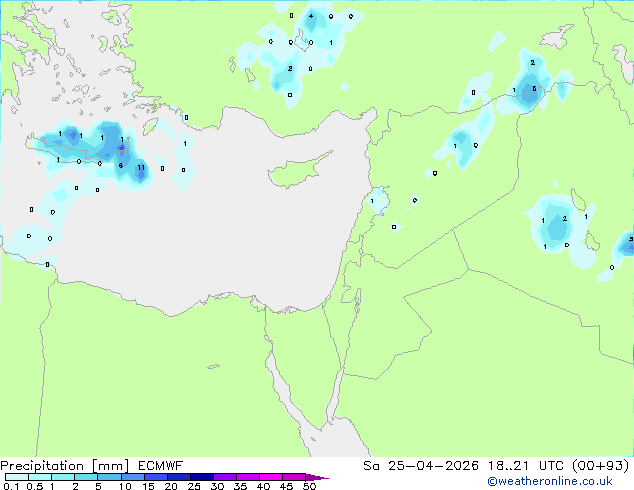Screen dimensions: 634x490
Task: Select the 5–10 mm legend color box
Action: (109, 477)
